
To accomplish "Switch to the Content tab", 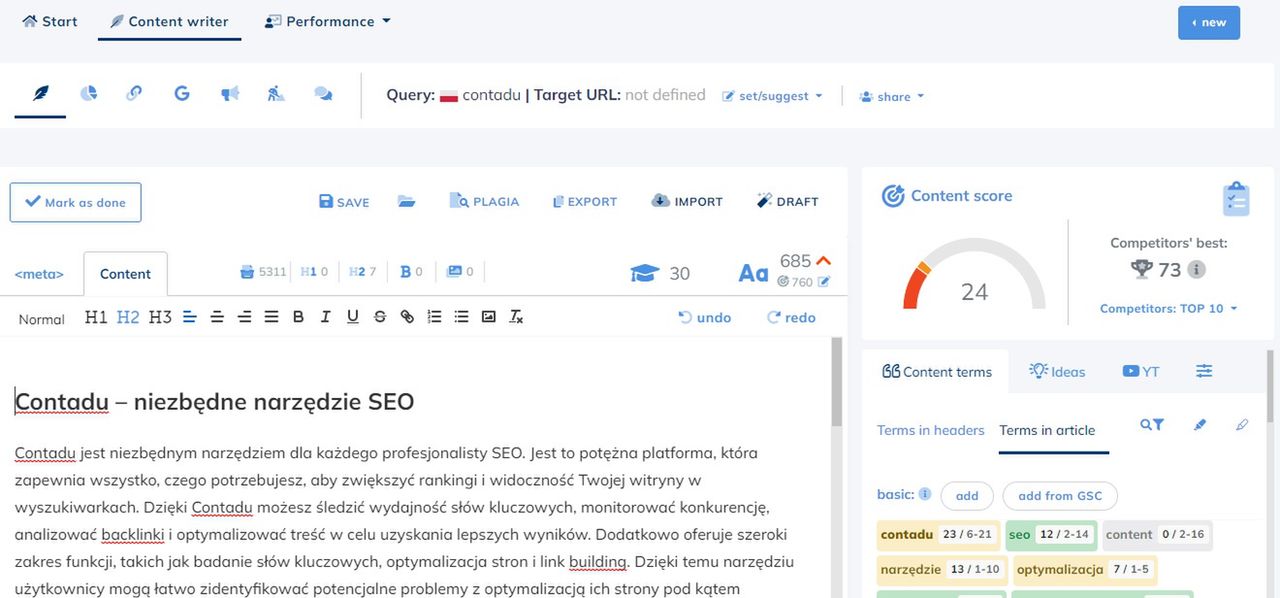I will (x=125, y=274).
